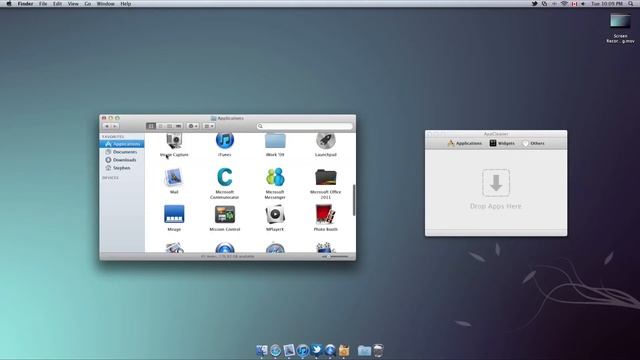Open Image Capture in Applications window

point(174,141)
